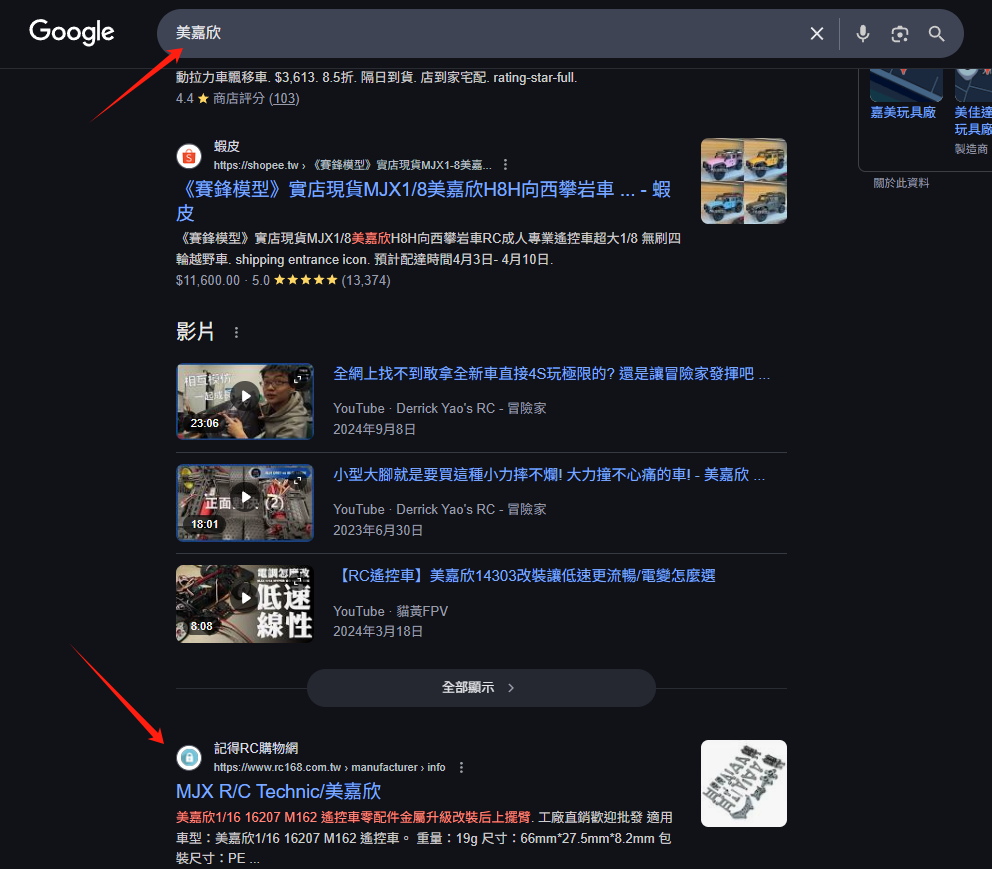Viewport: 992px width, 869px height.
Task: Open the (103) store rating reviews link
Action: (x=284, y=99)
